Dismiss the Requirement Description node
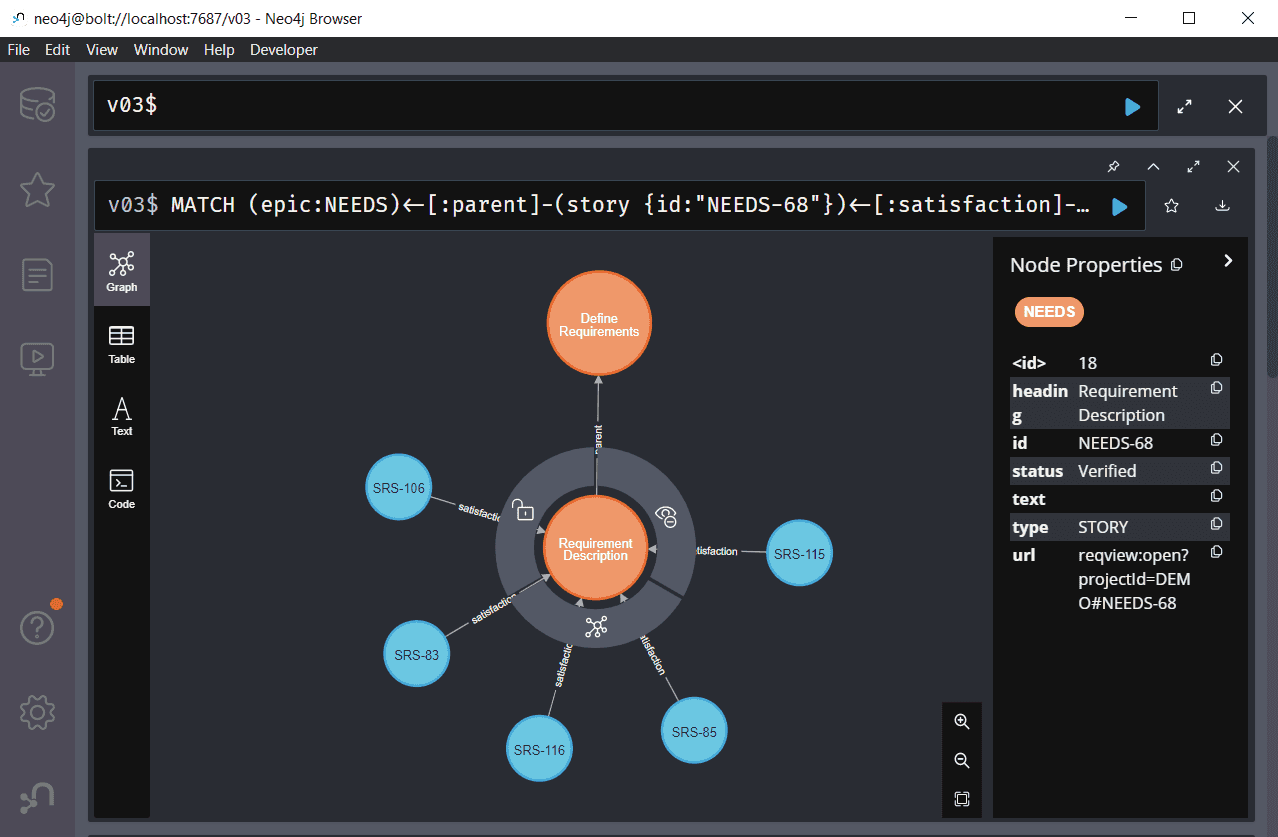 coord(667,516)
